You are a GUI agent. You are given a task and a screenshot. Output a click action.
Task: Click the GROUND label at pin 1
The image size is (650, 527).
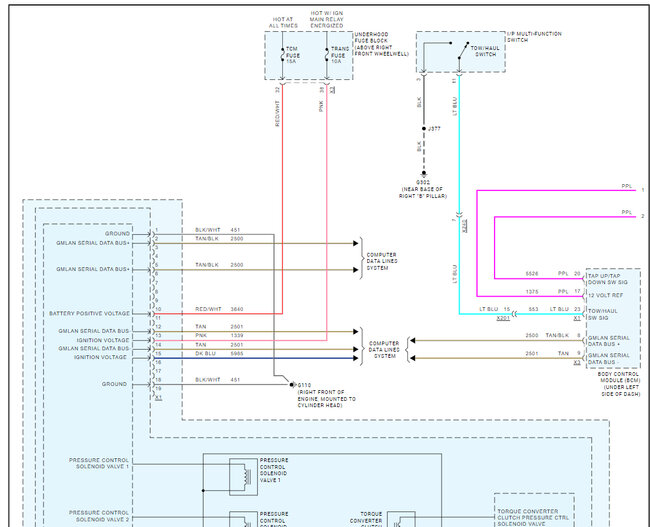pos(117,233)
